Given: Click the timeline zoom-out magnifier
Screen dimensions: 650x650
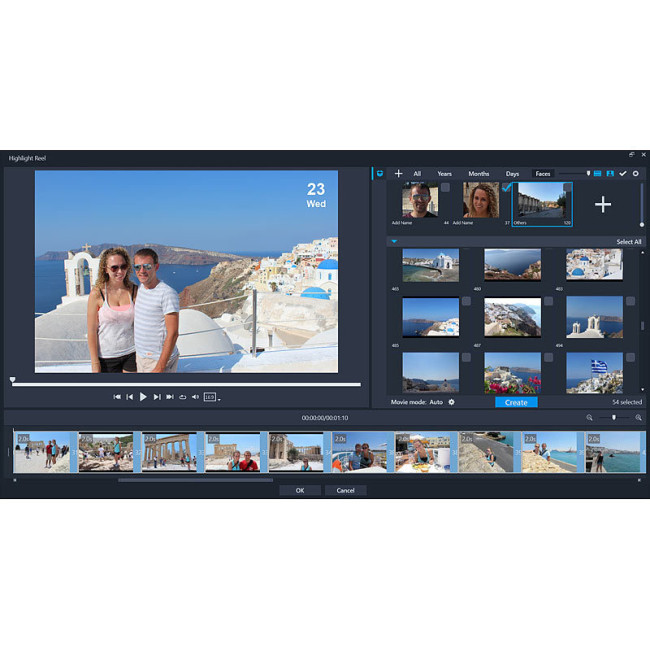Looking at the screenshot, I should point(589,417).
